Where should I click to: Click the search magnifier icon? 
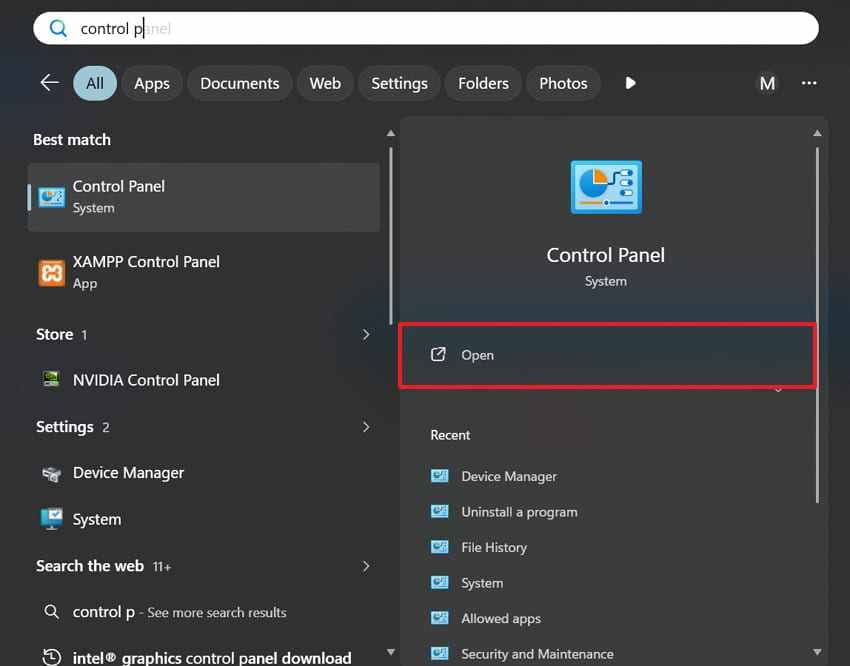tap(58, 28)
